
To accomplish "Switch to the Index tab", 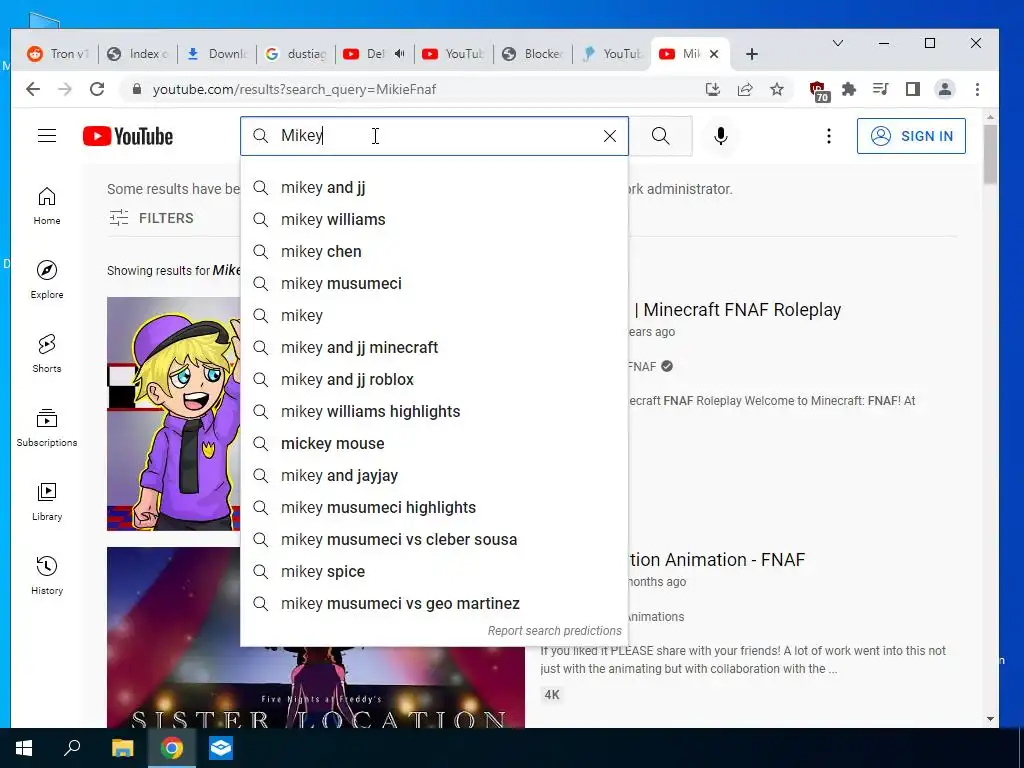I will click(138, 54).
